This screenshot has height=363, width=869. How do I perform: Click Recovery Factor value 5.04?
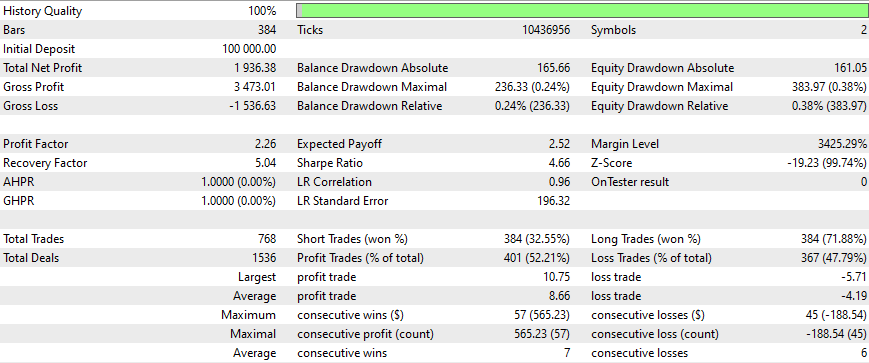pyautogui.click(x=266, y=163)
